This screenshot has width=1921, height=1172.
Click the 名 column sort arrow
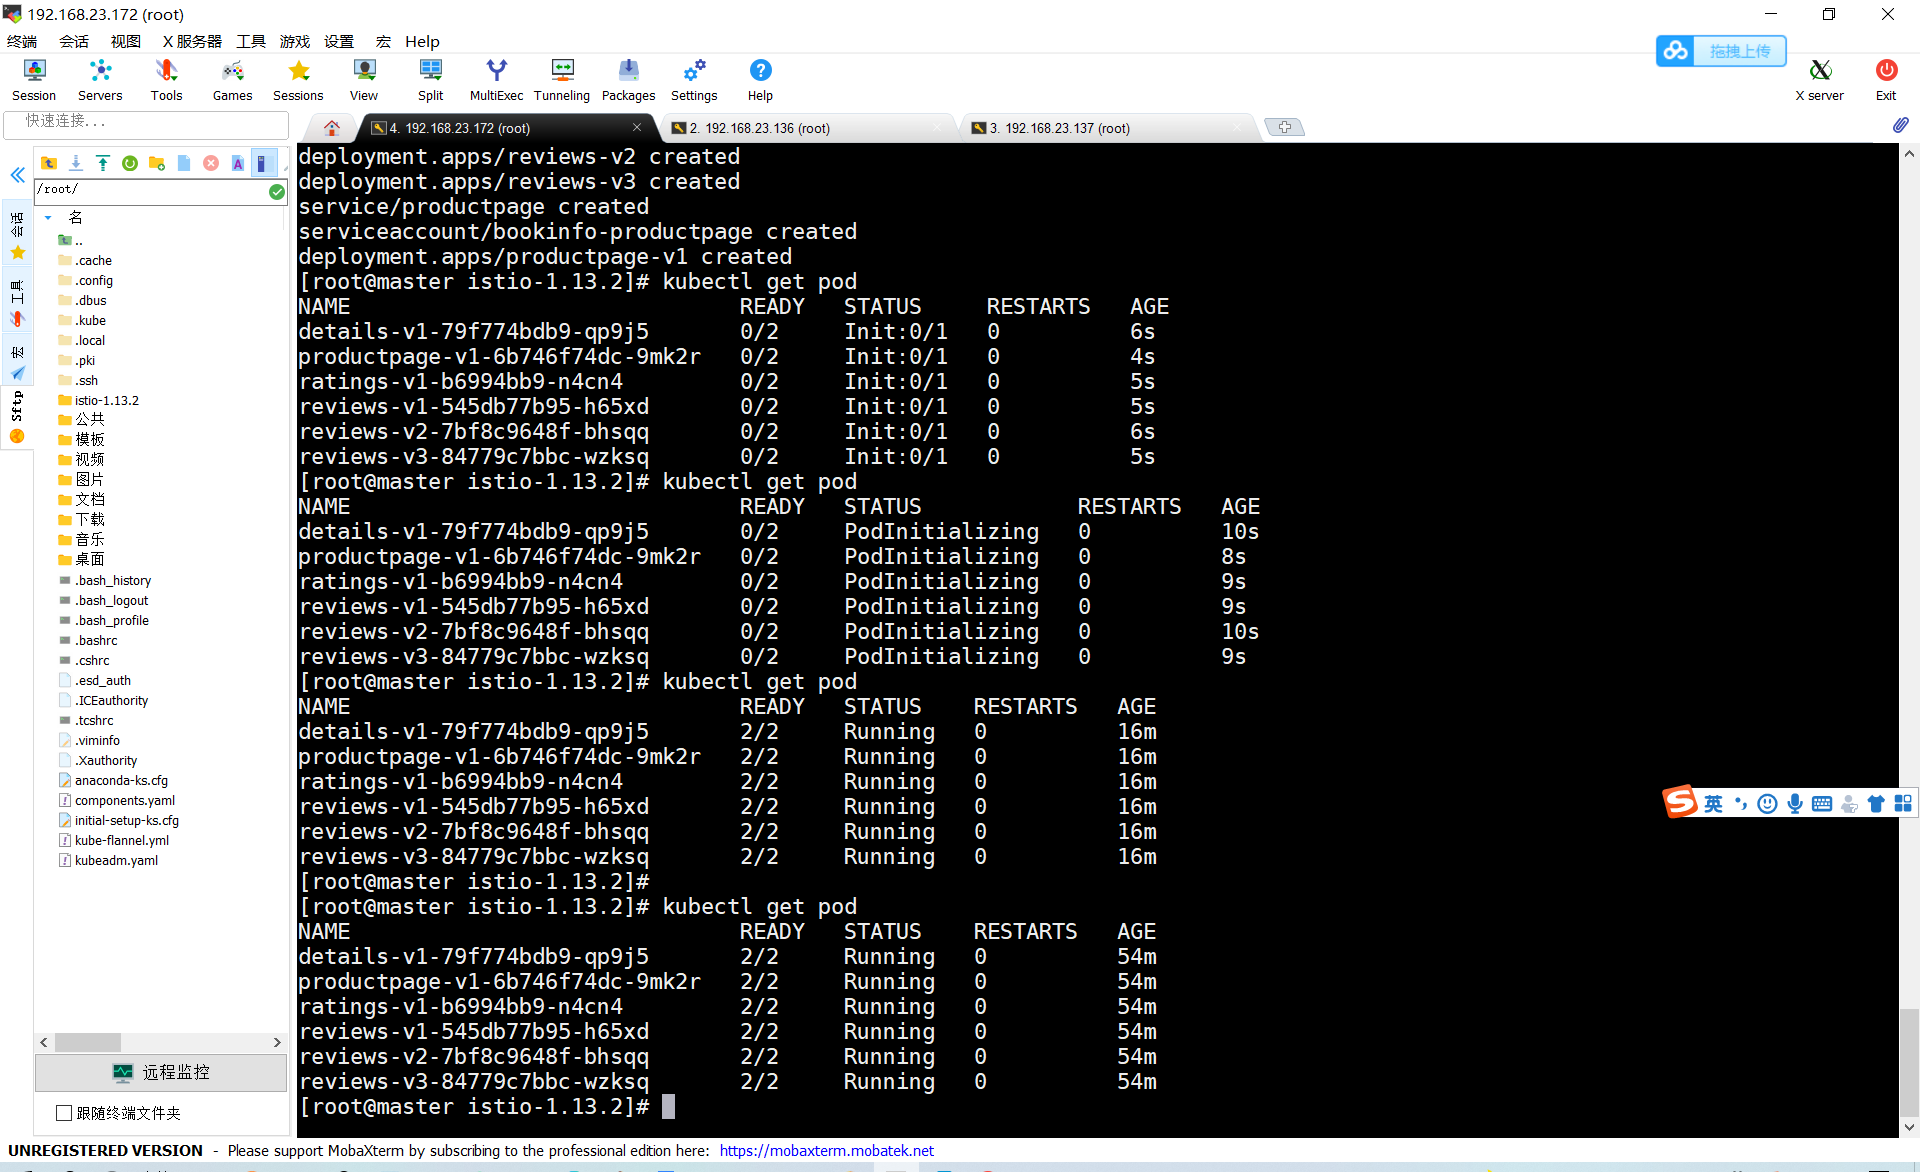[x=48, y=217]
